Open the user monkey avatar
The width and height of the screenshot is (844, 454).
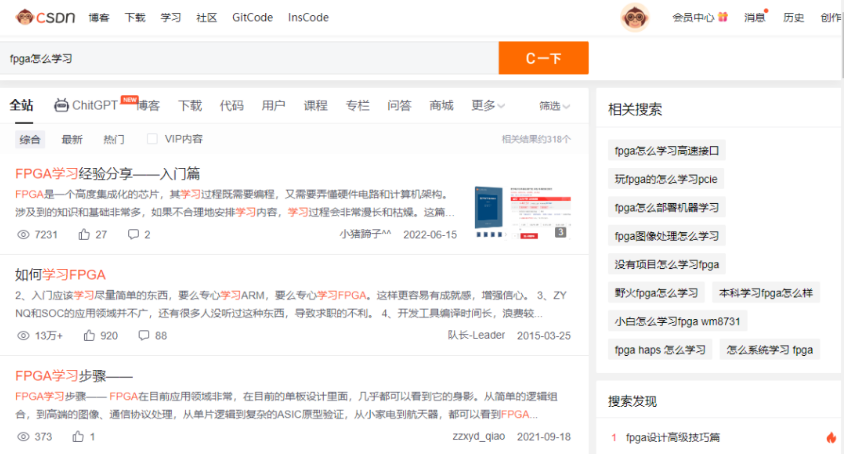[x=635, y=17]
